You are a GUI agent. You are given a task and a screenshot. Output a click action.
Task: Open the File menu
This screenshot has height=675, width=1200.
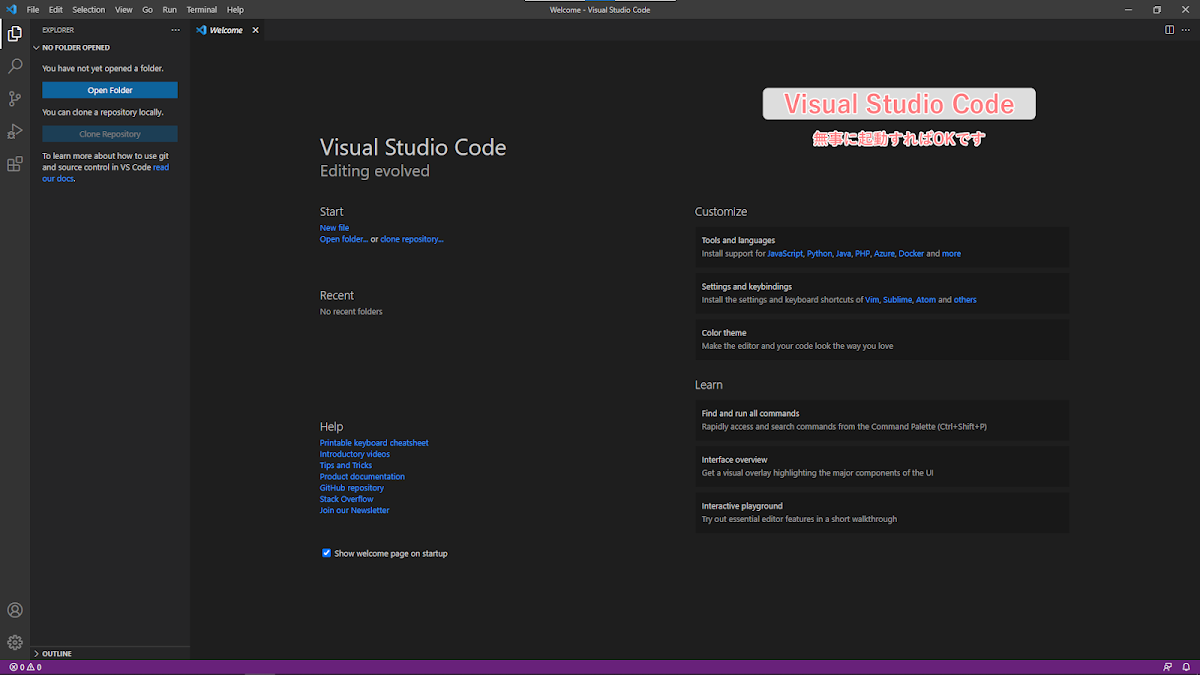(x=33, y=9)
